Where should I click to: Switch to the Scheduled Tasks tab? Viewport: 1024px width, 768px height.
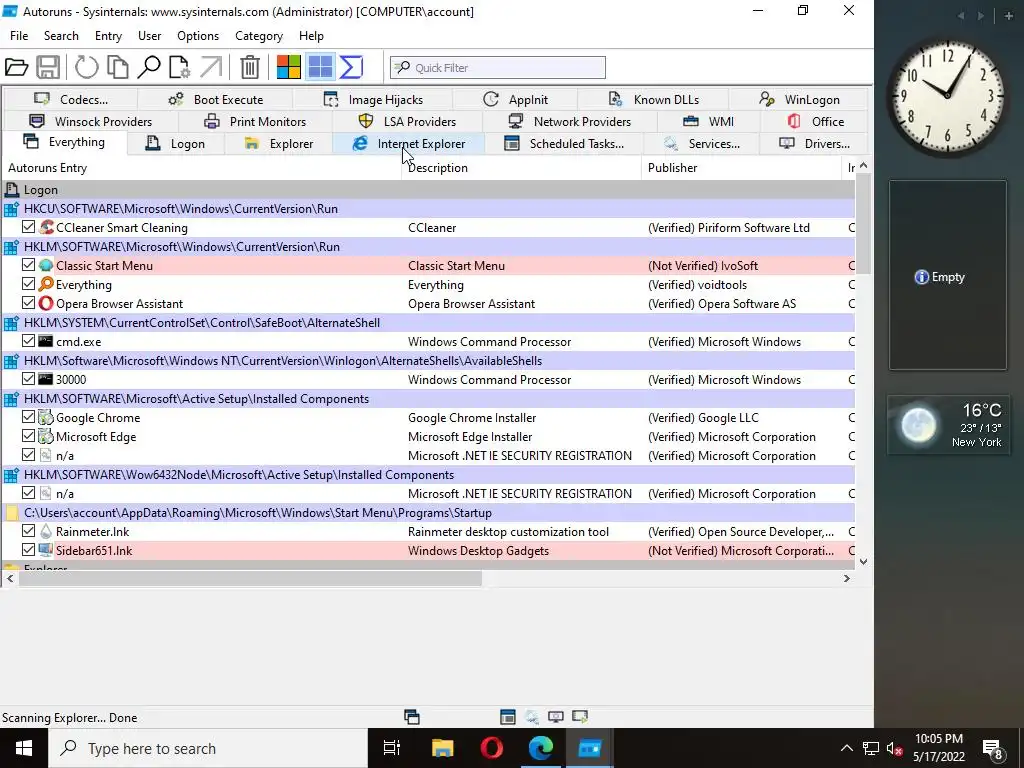[564, 144]
